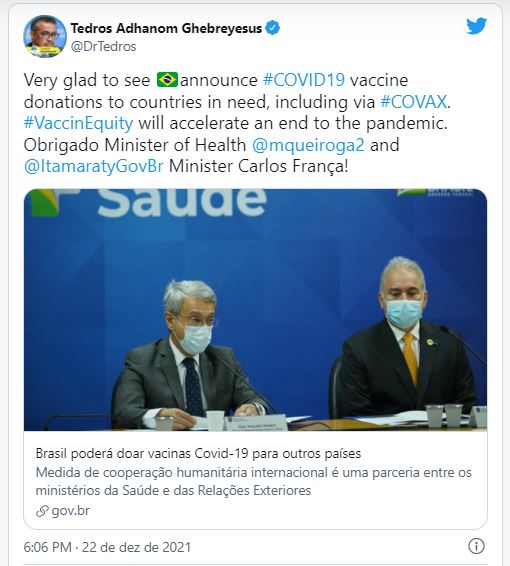Open the #COVID19 hashtag

[x=304, y=80]
